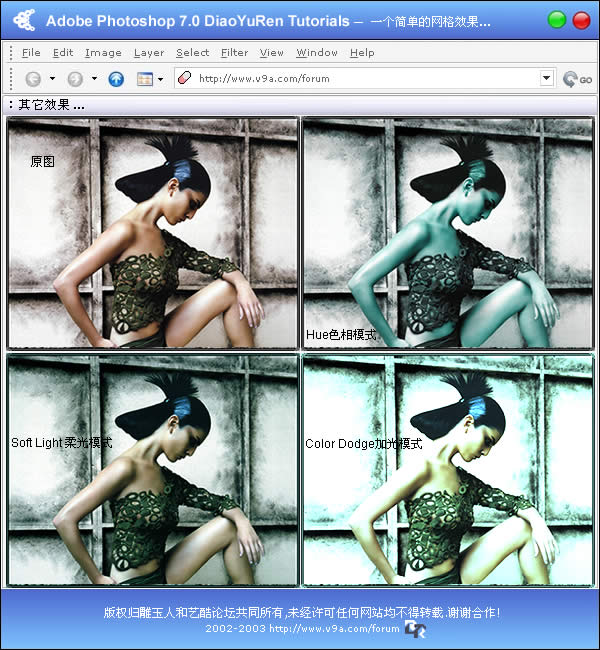
Task: Open the Image menu
Action: [103, 53]
